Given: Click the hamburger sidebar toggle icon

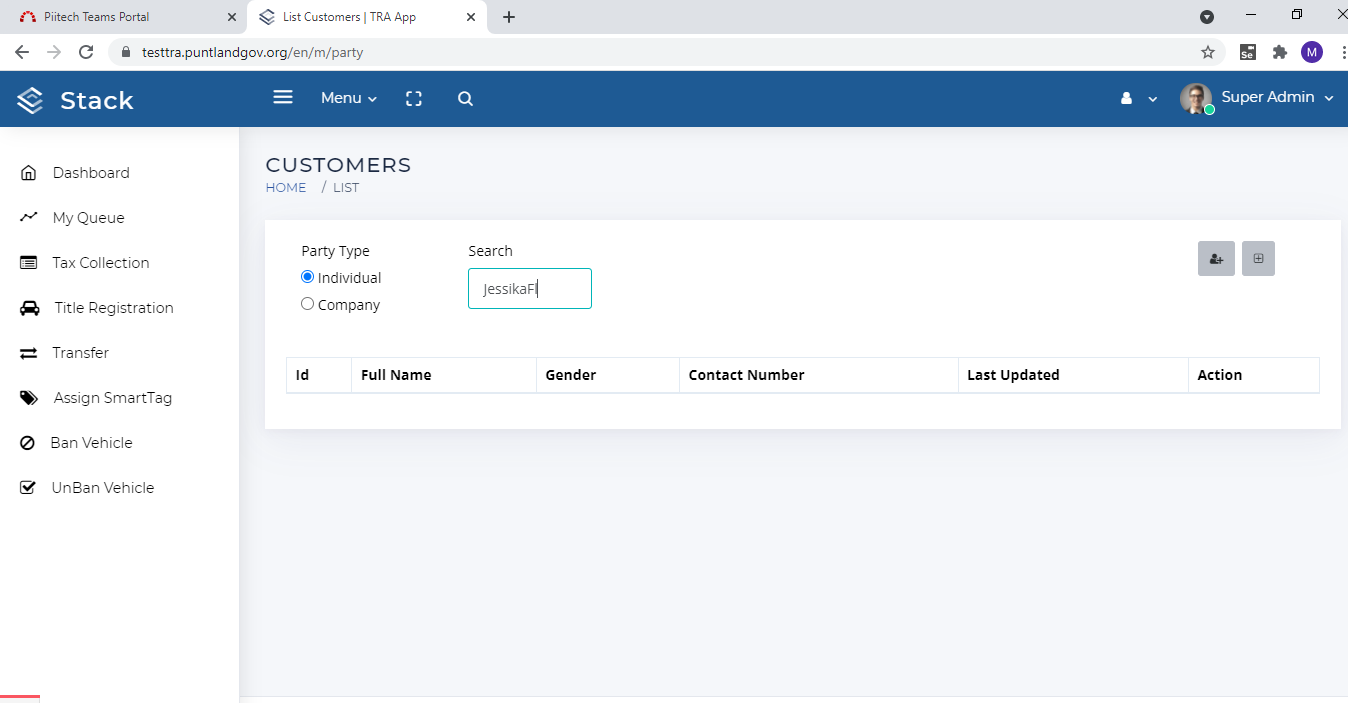Looking at the screenshot, I should coord(283,97).
